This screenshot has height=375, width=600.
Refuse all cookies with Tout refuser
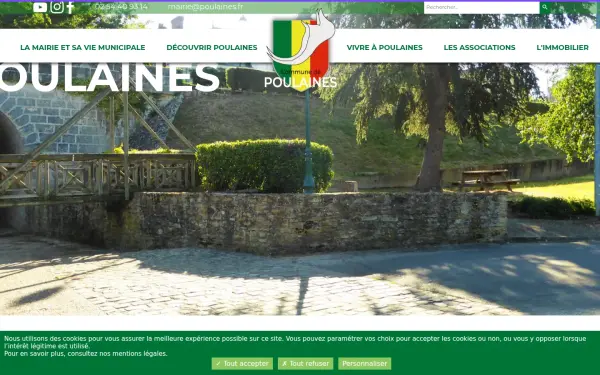coord(305,364)
